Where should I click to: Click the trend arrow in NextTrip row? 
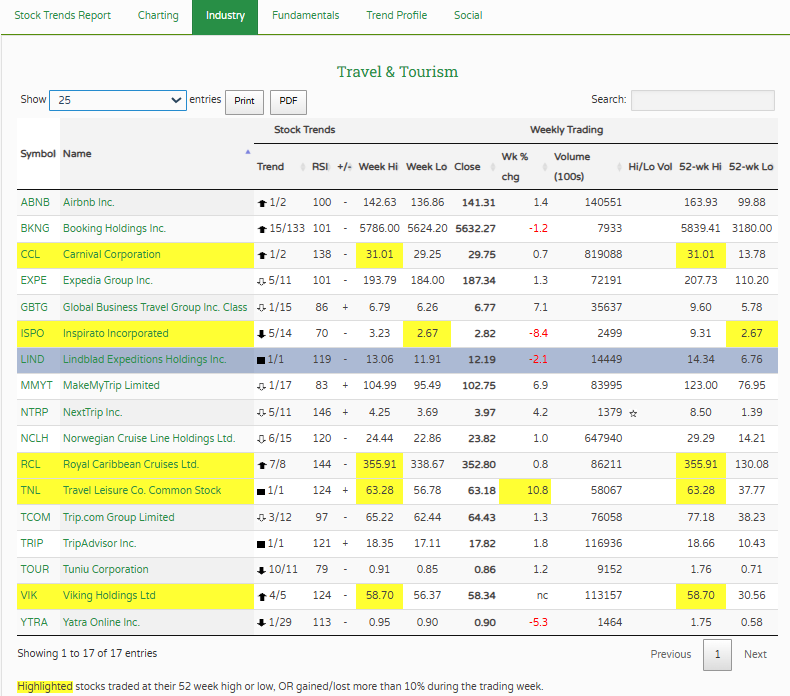pyautogui.click(x=261, y=413)
